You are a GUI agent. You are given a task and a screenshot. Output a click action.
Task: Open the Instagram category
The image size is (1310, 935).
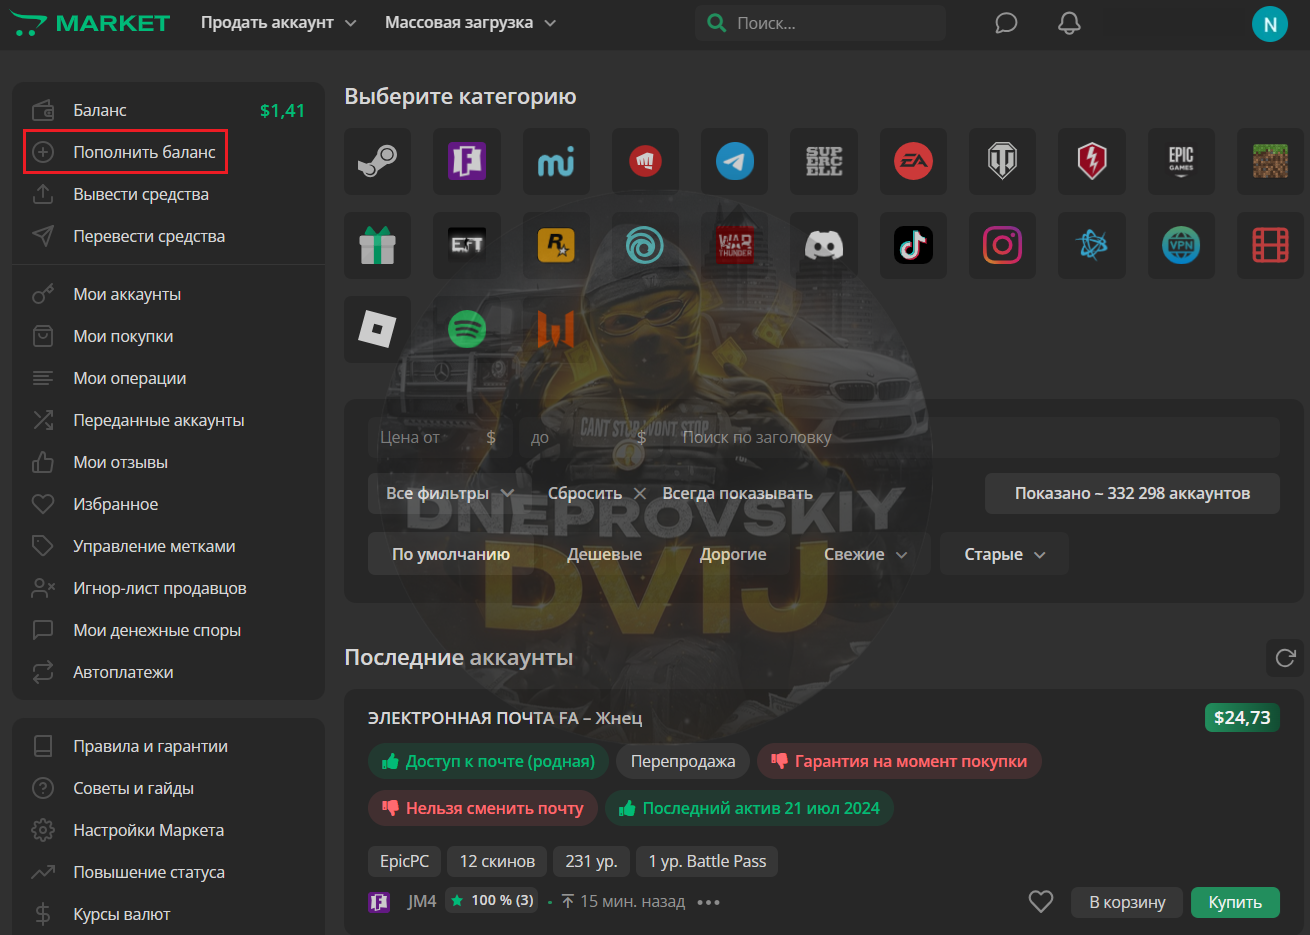point(1002,245)
